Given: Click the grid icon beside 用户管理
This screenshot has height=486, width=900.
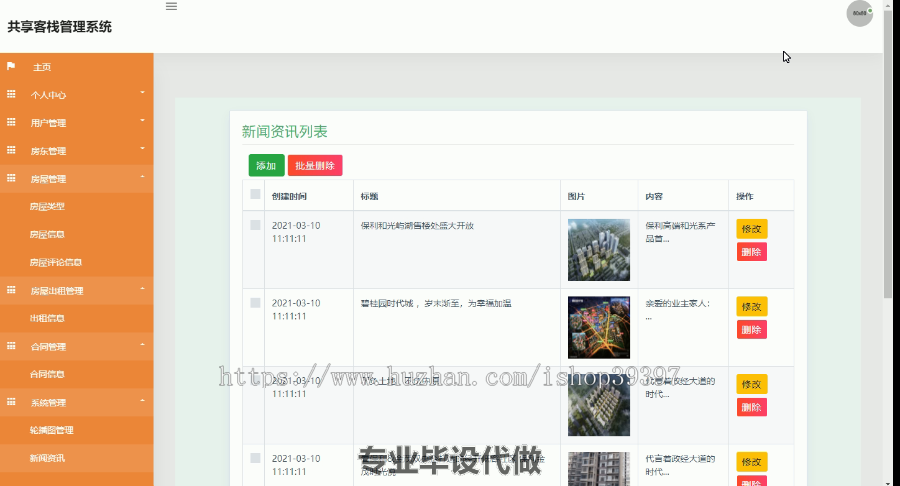Looking at the screenshot, I should click(11, 122).
